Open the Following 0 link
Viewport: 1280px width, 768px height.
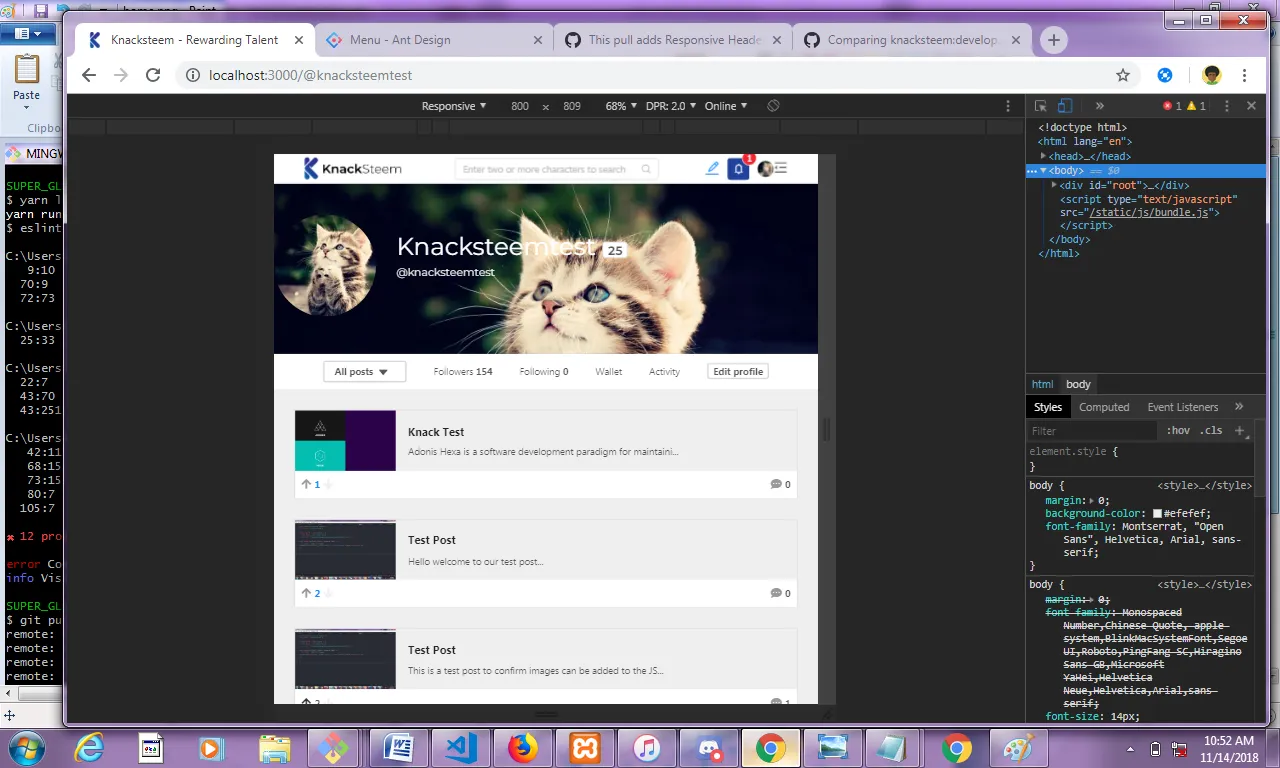point(544,371)
